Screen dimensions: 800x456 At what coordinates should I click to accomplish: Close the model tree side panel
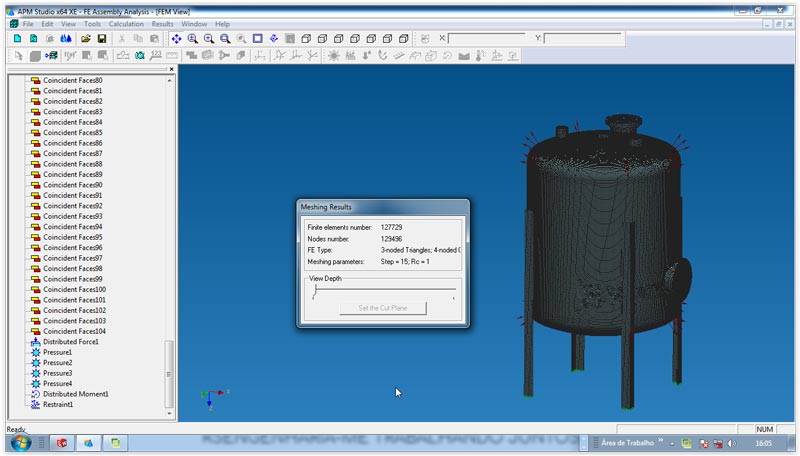170,69
